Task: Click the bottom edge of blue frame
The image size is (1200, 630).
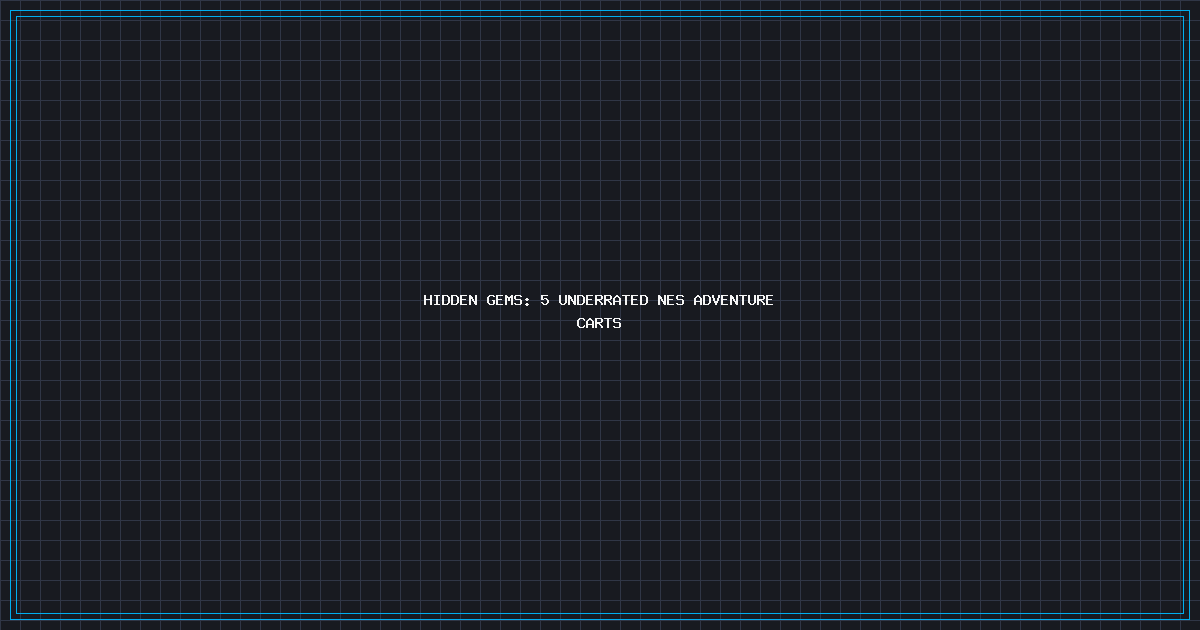Action: 600,618
